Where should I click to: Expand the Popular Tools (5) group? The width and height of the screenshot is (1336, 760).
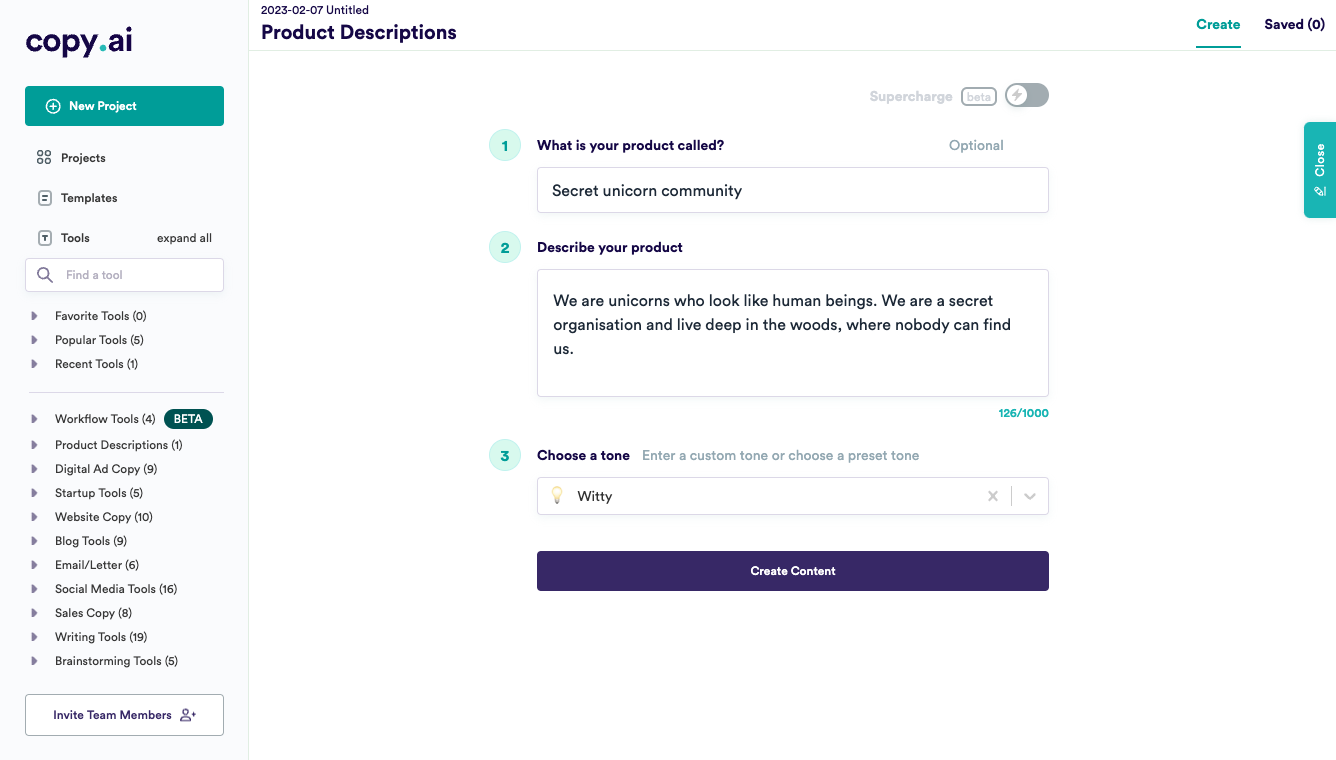(x=35, y=340)
